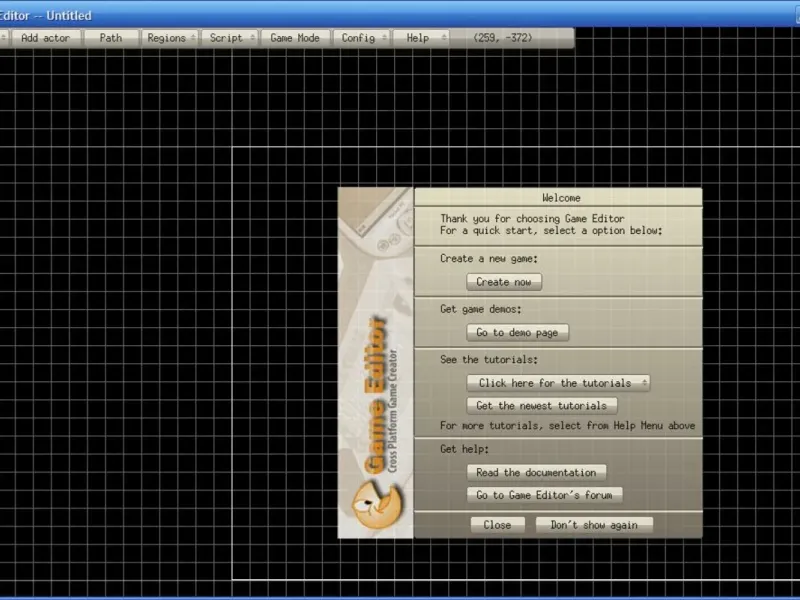Open the Path menu
Image resolution: width=800 pixels, height=600 pixels.
click(111, 38)
